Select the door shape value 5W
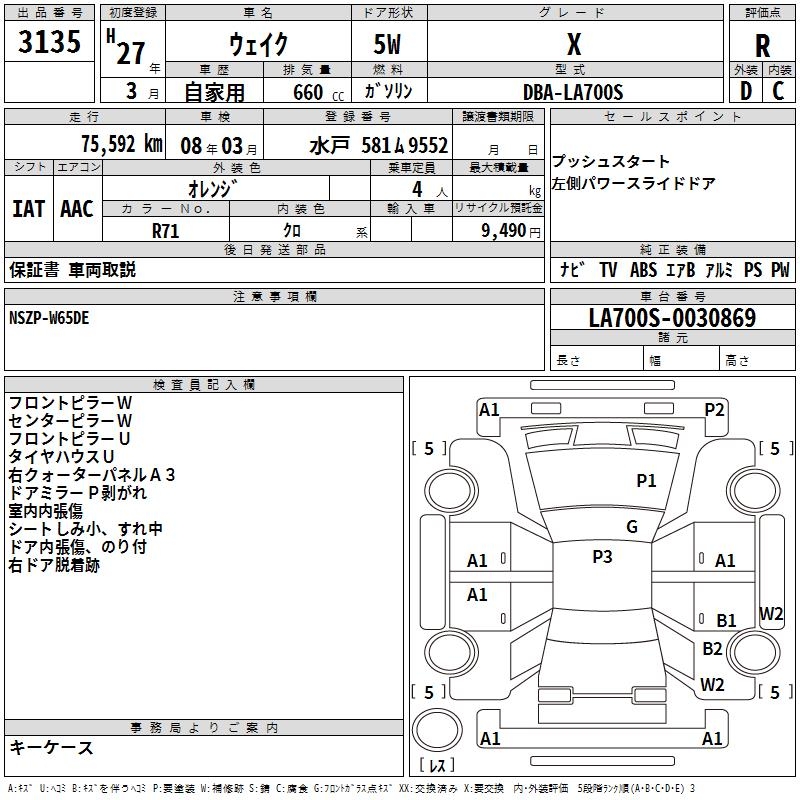The width and height of the screenshot is (800, 800). (387, 44)
